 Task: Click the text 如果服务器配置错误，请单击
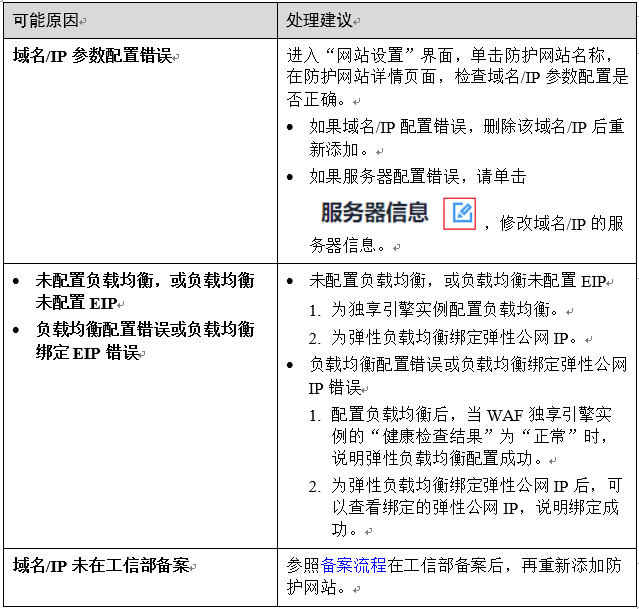click(x=418, y=177)
